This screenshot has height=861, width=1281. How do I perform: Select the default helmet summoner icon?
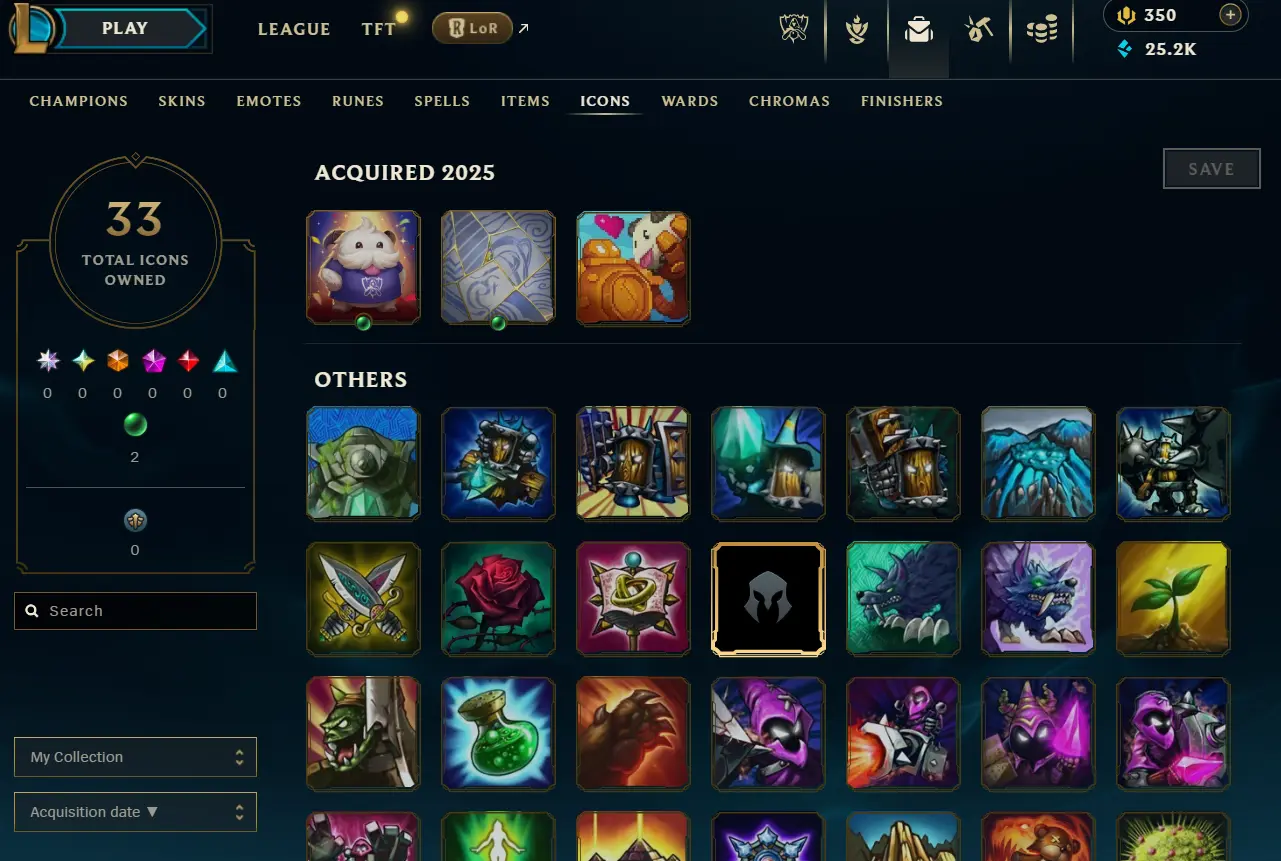click(768, 599)
